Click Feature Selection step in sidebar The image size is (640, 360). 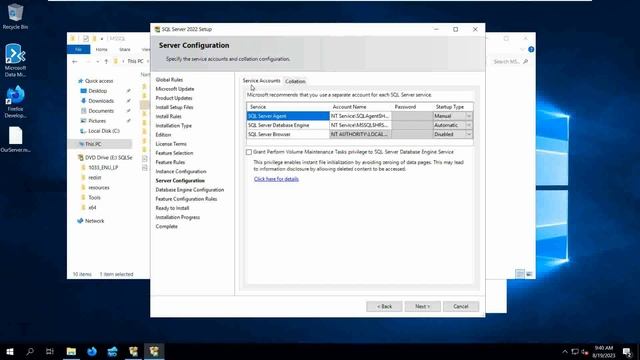174,153
